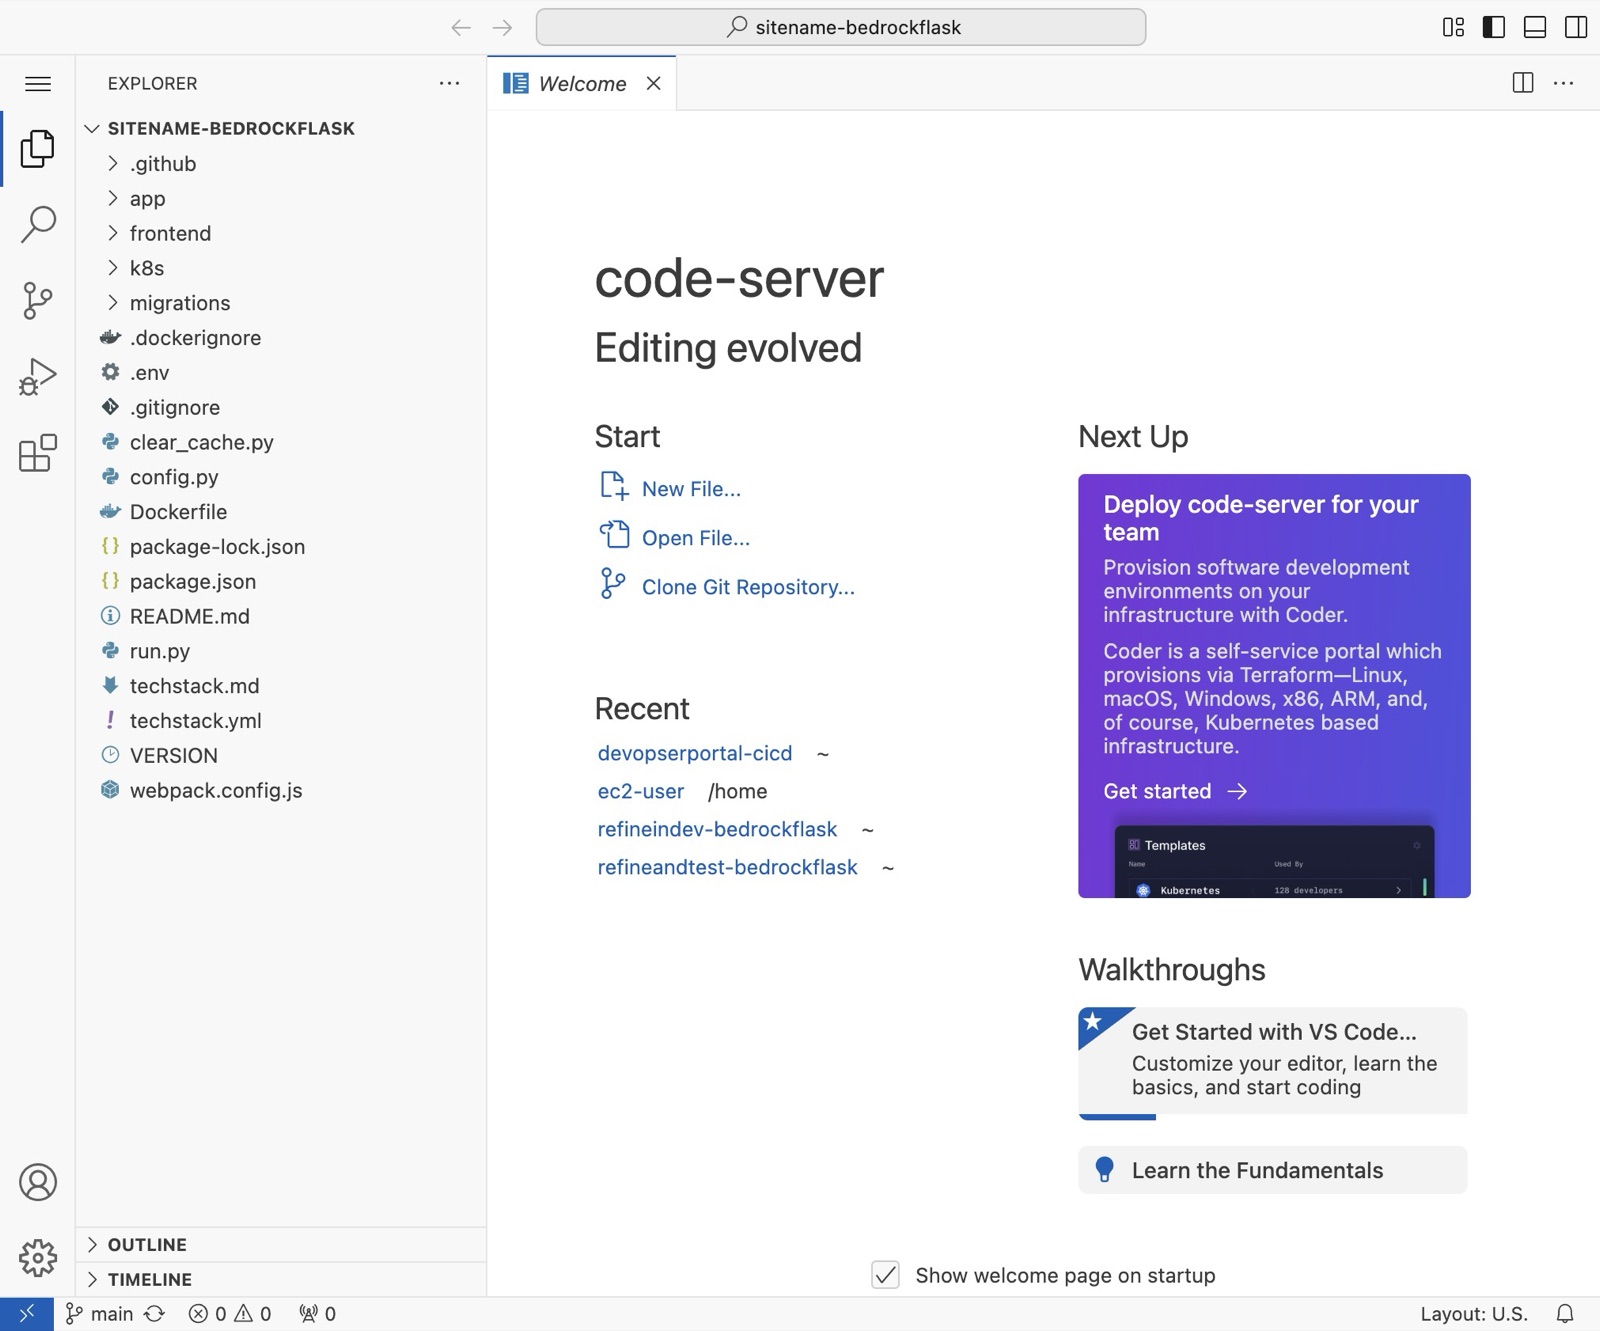Click the Open File icon under Start
The height and width of the screenshot is (1331, 1600).
click(x=614, y=536)
